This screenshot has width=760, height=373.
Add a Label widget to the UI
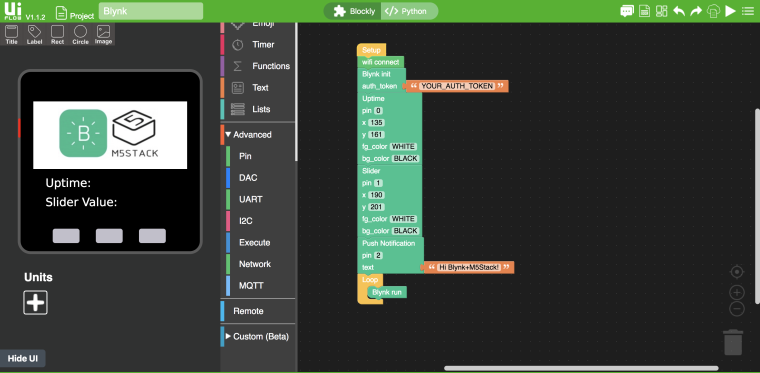tap(34, 35)
